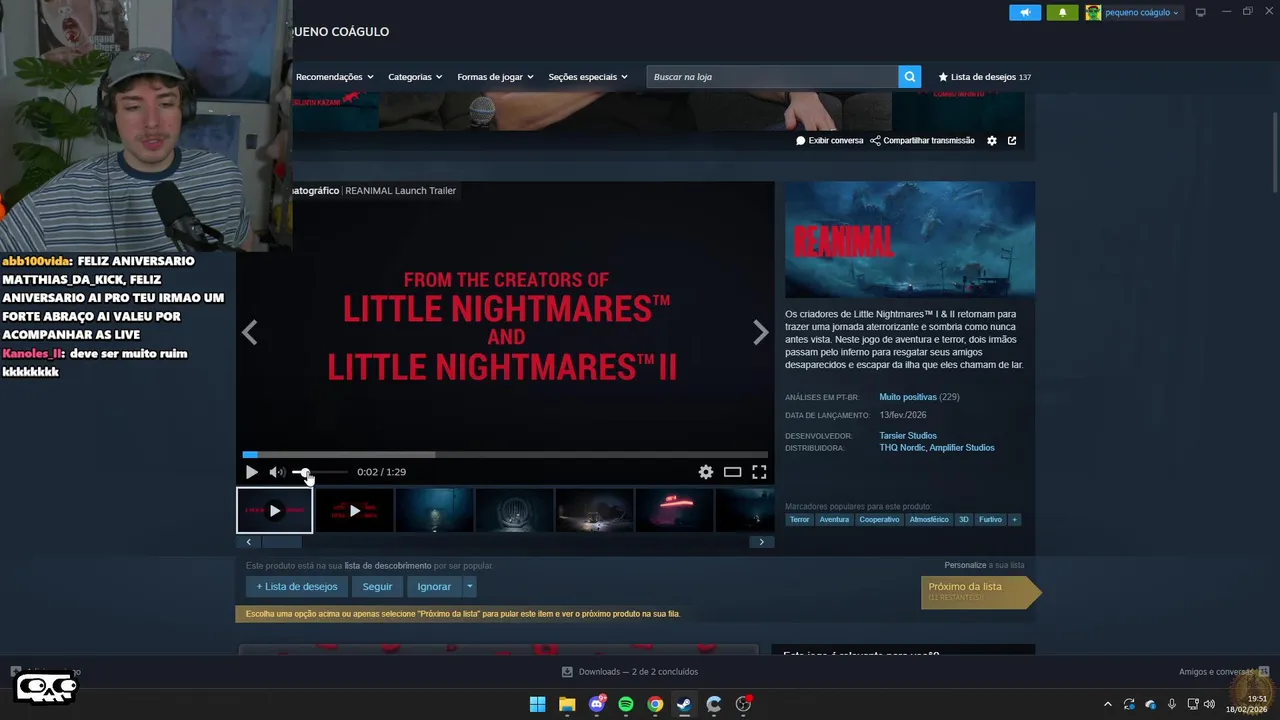Add a tag with the plus button

[x=1014, y=520]
